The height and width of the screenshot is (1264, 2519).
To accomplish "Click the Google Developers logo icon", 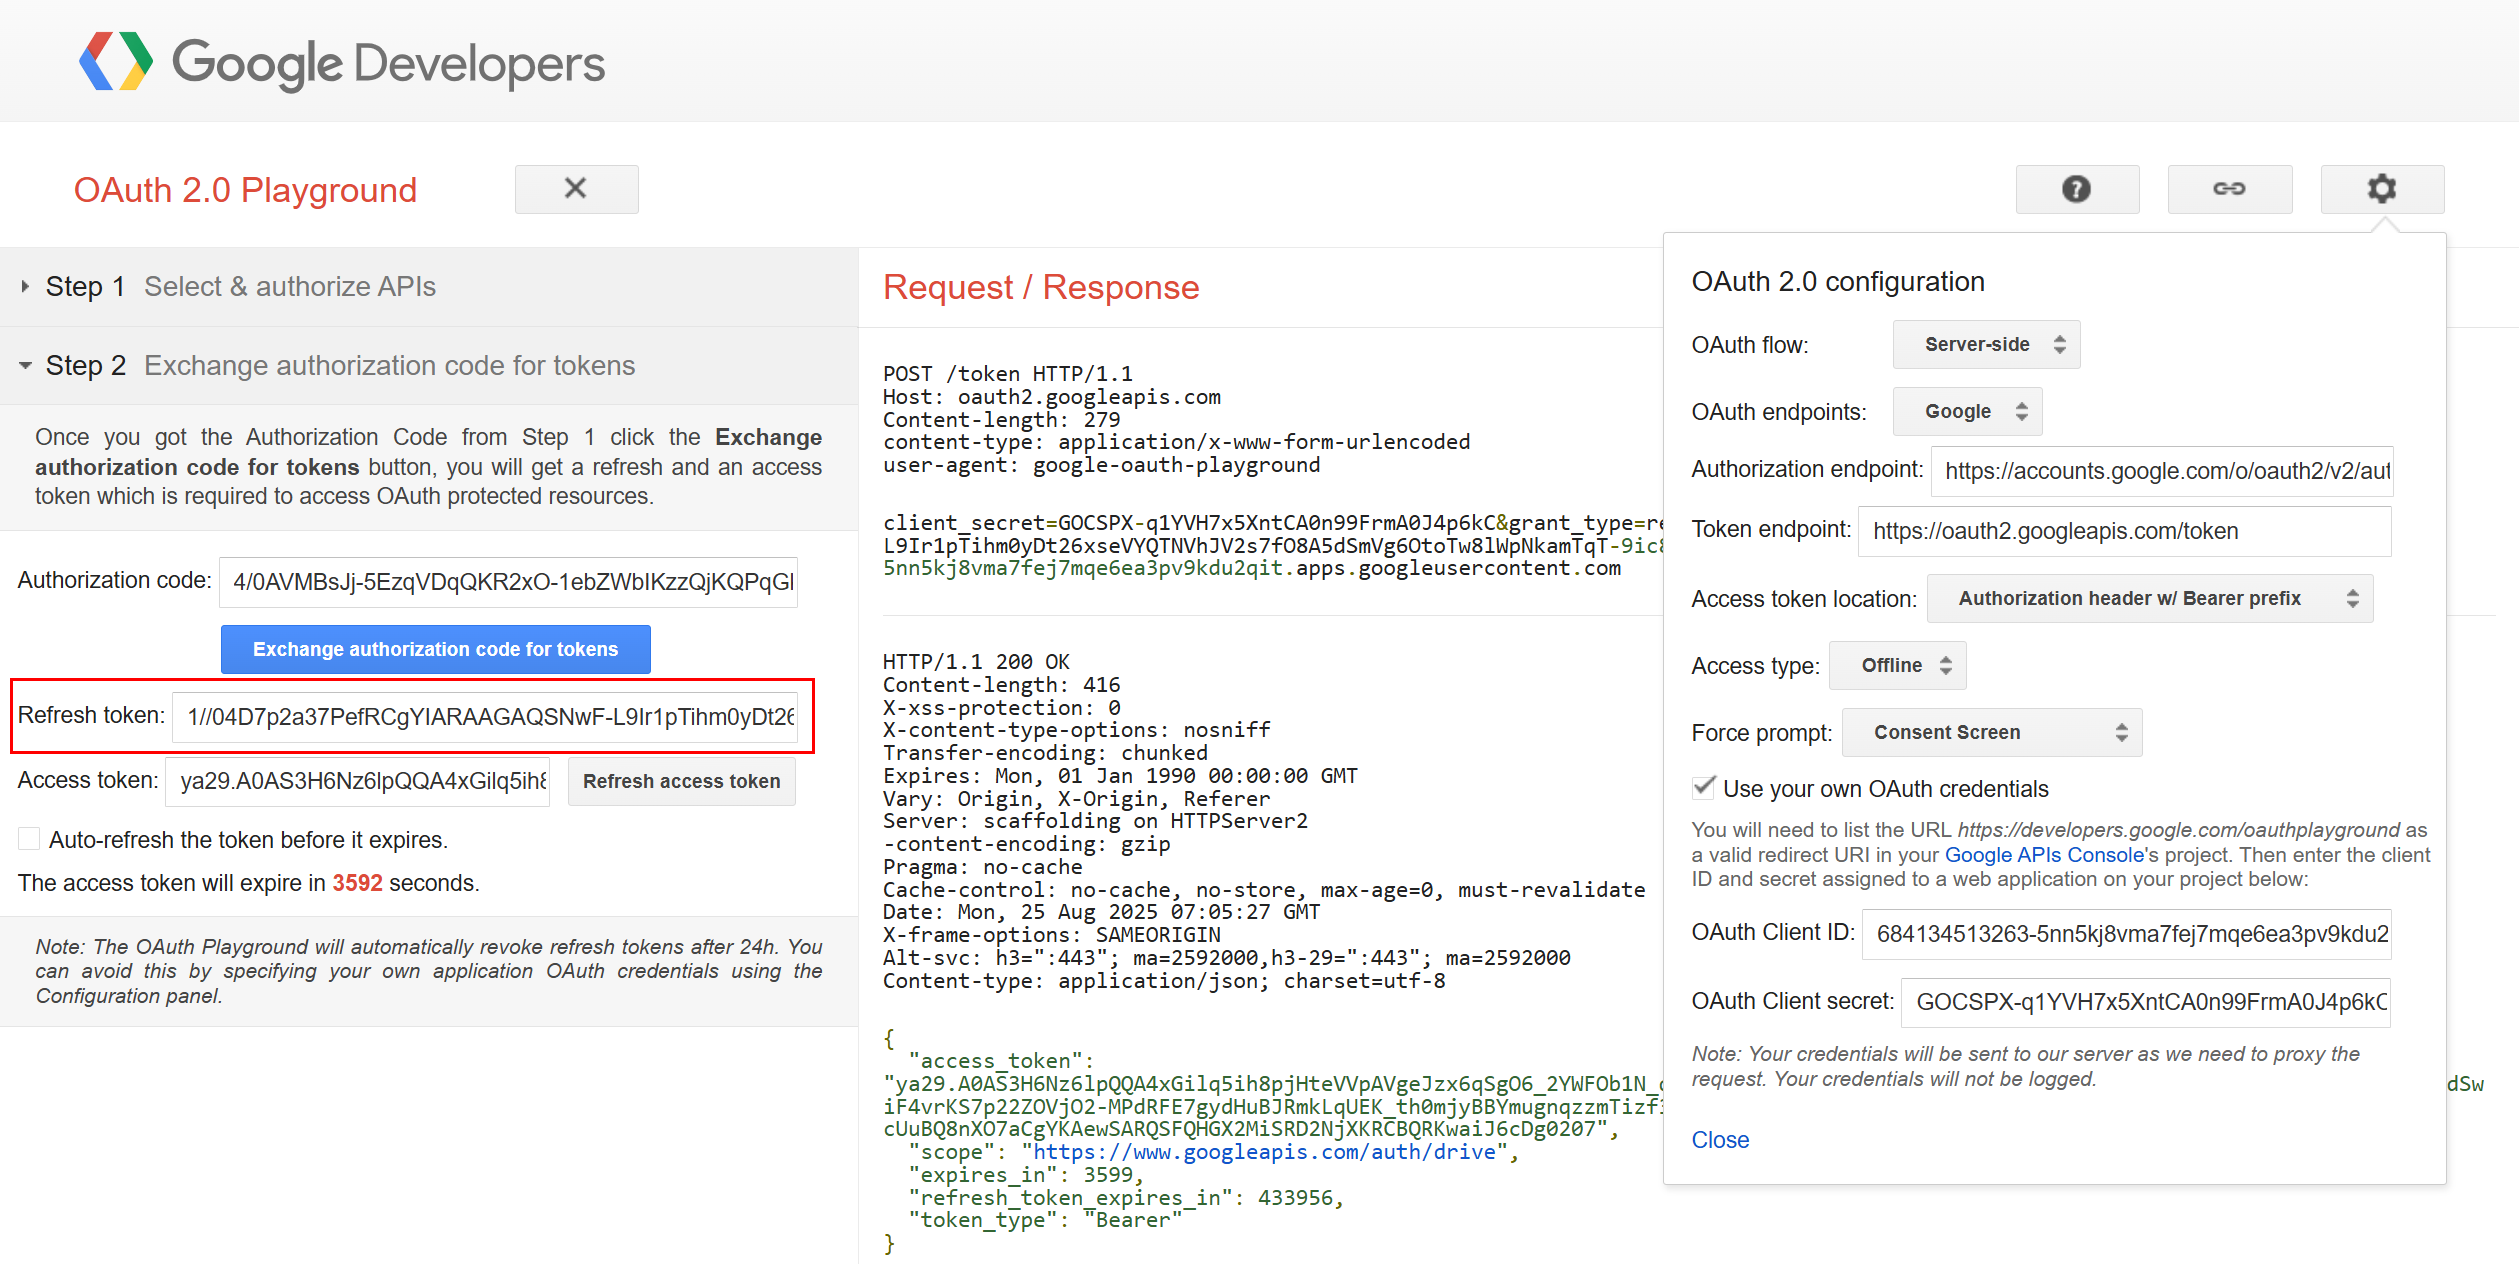I will pos(116,62).
